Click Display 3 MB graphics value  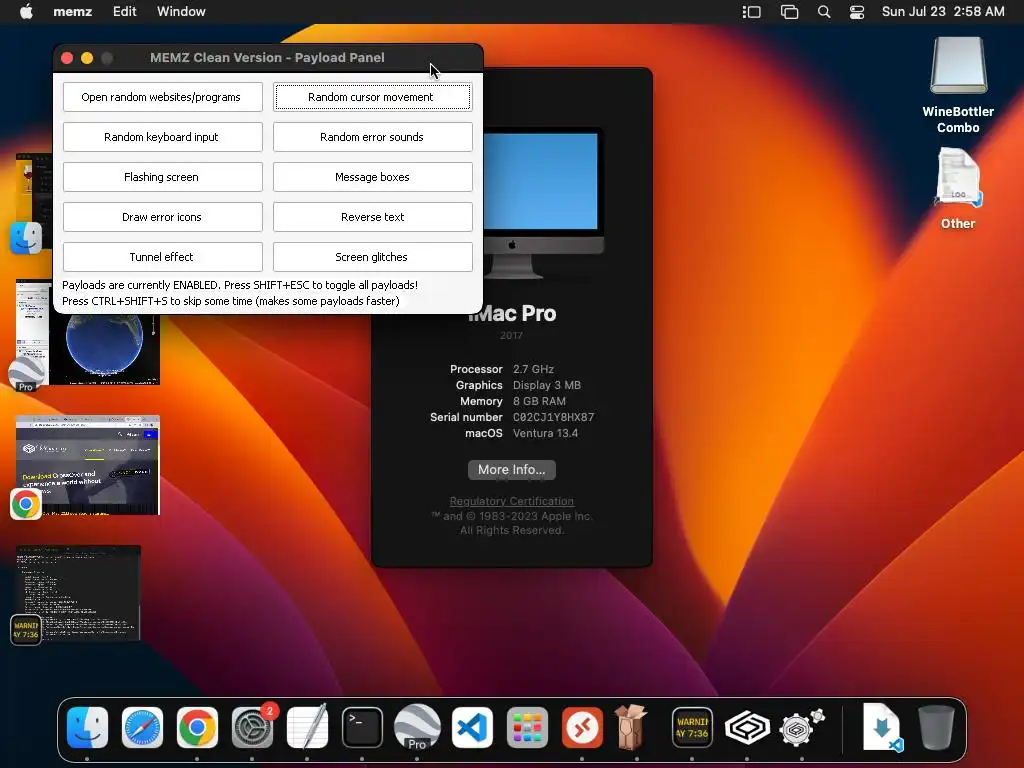pyautogui.click(x=547, y=385)
